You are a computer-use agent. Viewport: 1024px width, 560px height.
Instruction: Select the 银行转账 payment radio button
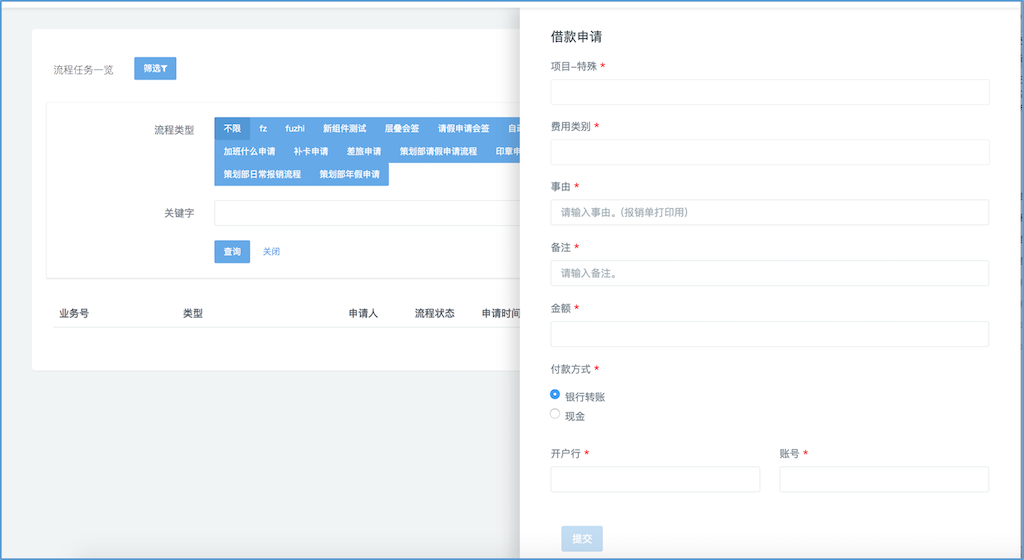pos(554,394)
